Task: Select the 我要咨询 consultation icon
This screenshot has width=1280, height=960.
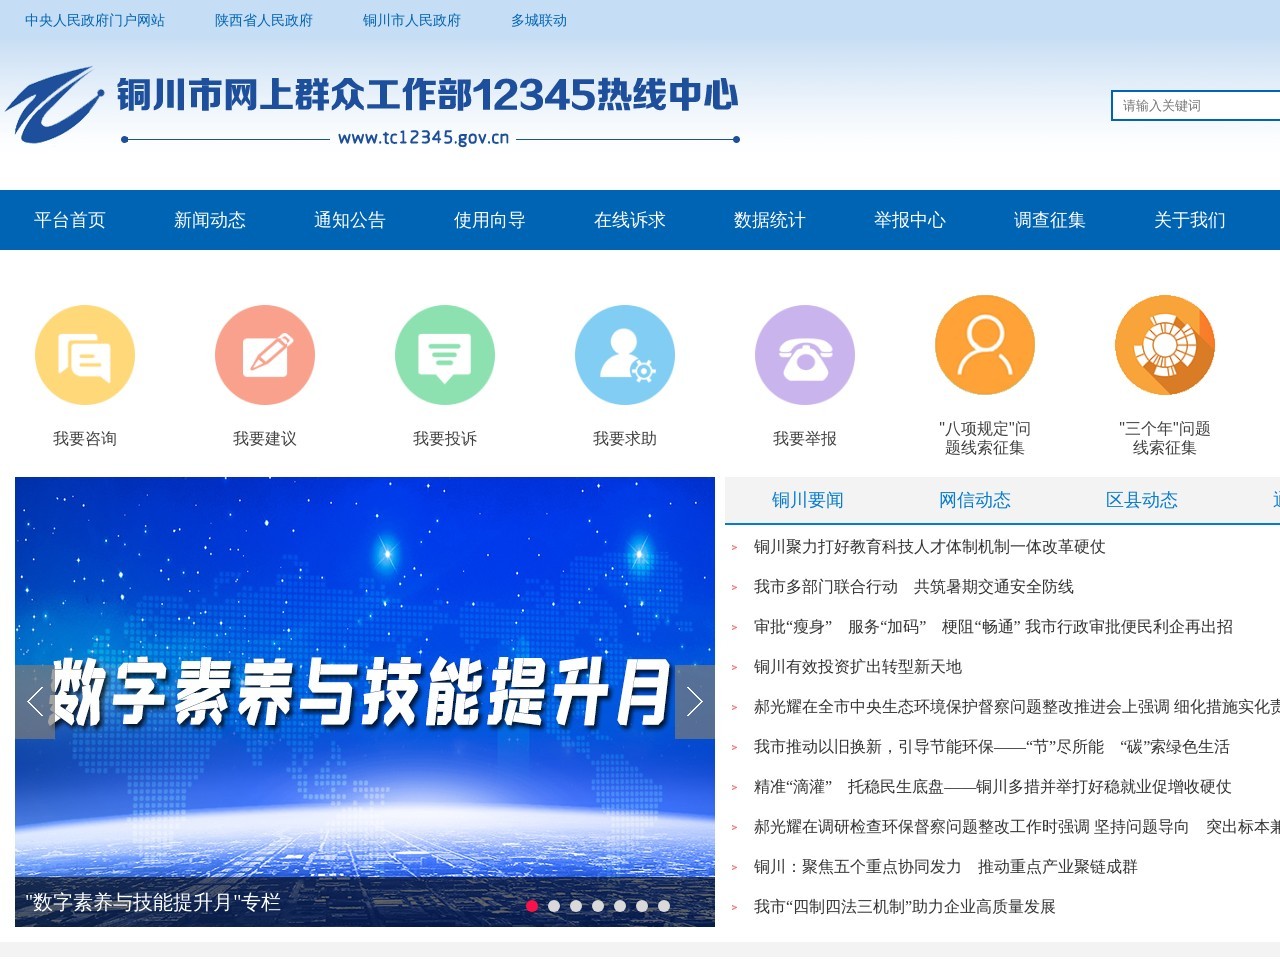Action: point(85,354)
